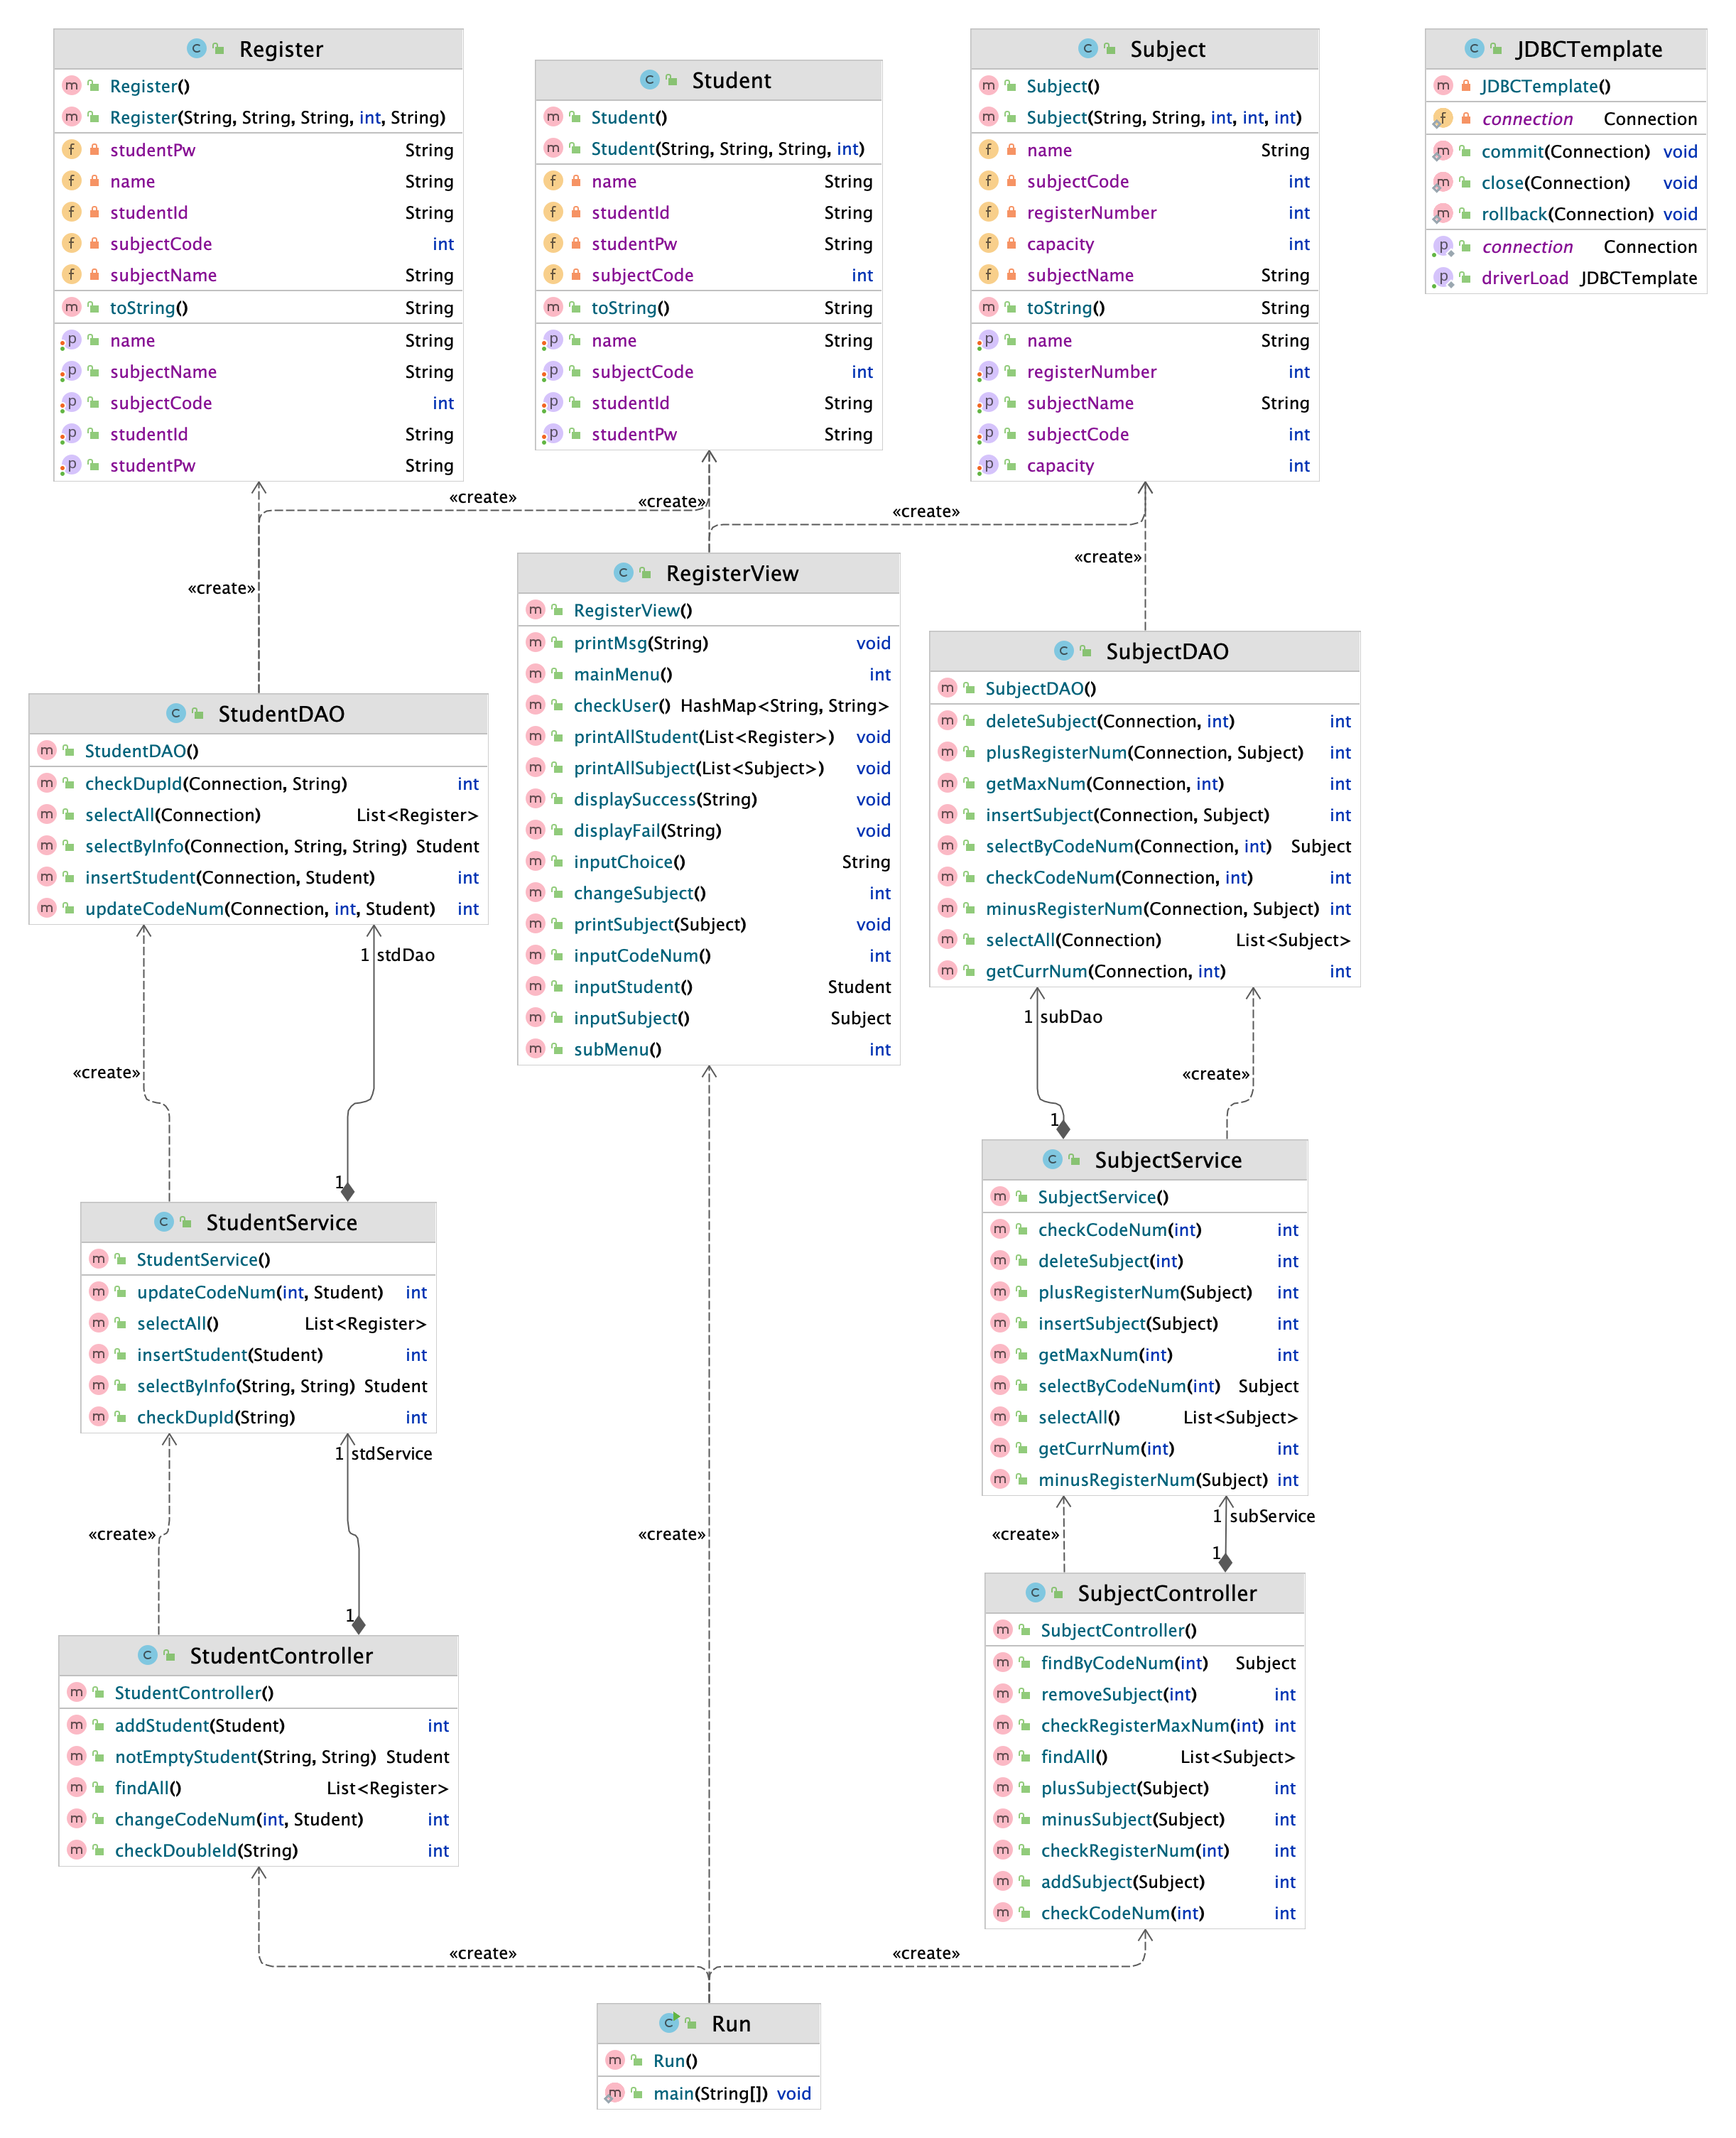Click the class icon beside RegisterView title
This screenshot has width=1736, height=2138.
pyautogui.click(x=623, y=572)
